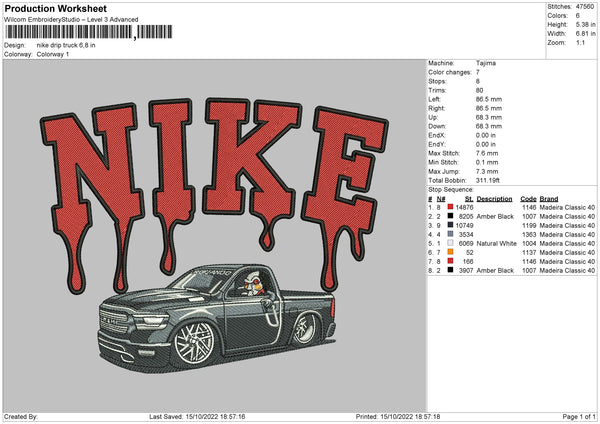Click the Machine value 'Tajima'
The height and width of the screenshot is (424, 600).
click(x=486, y=63)
